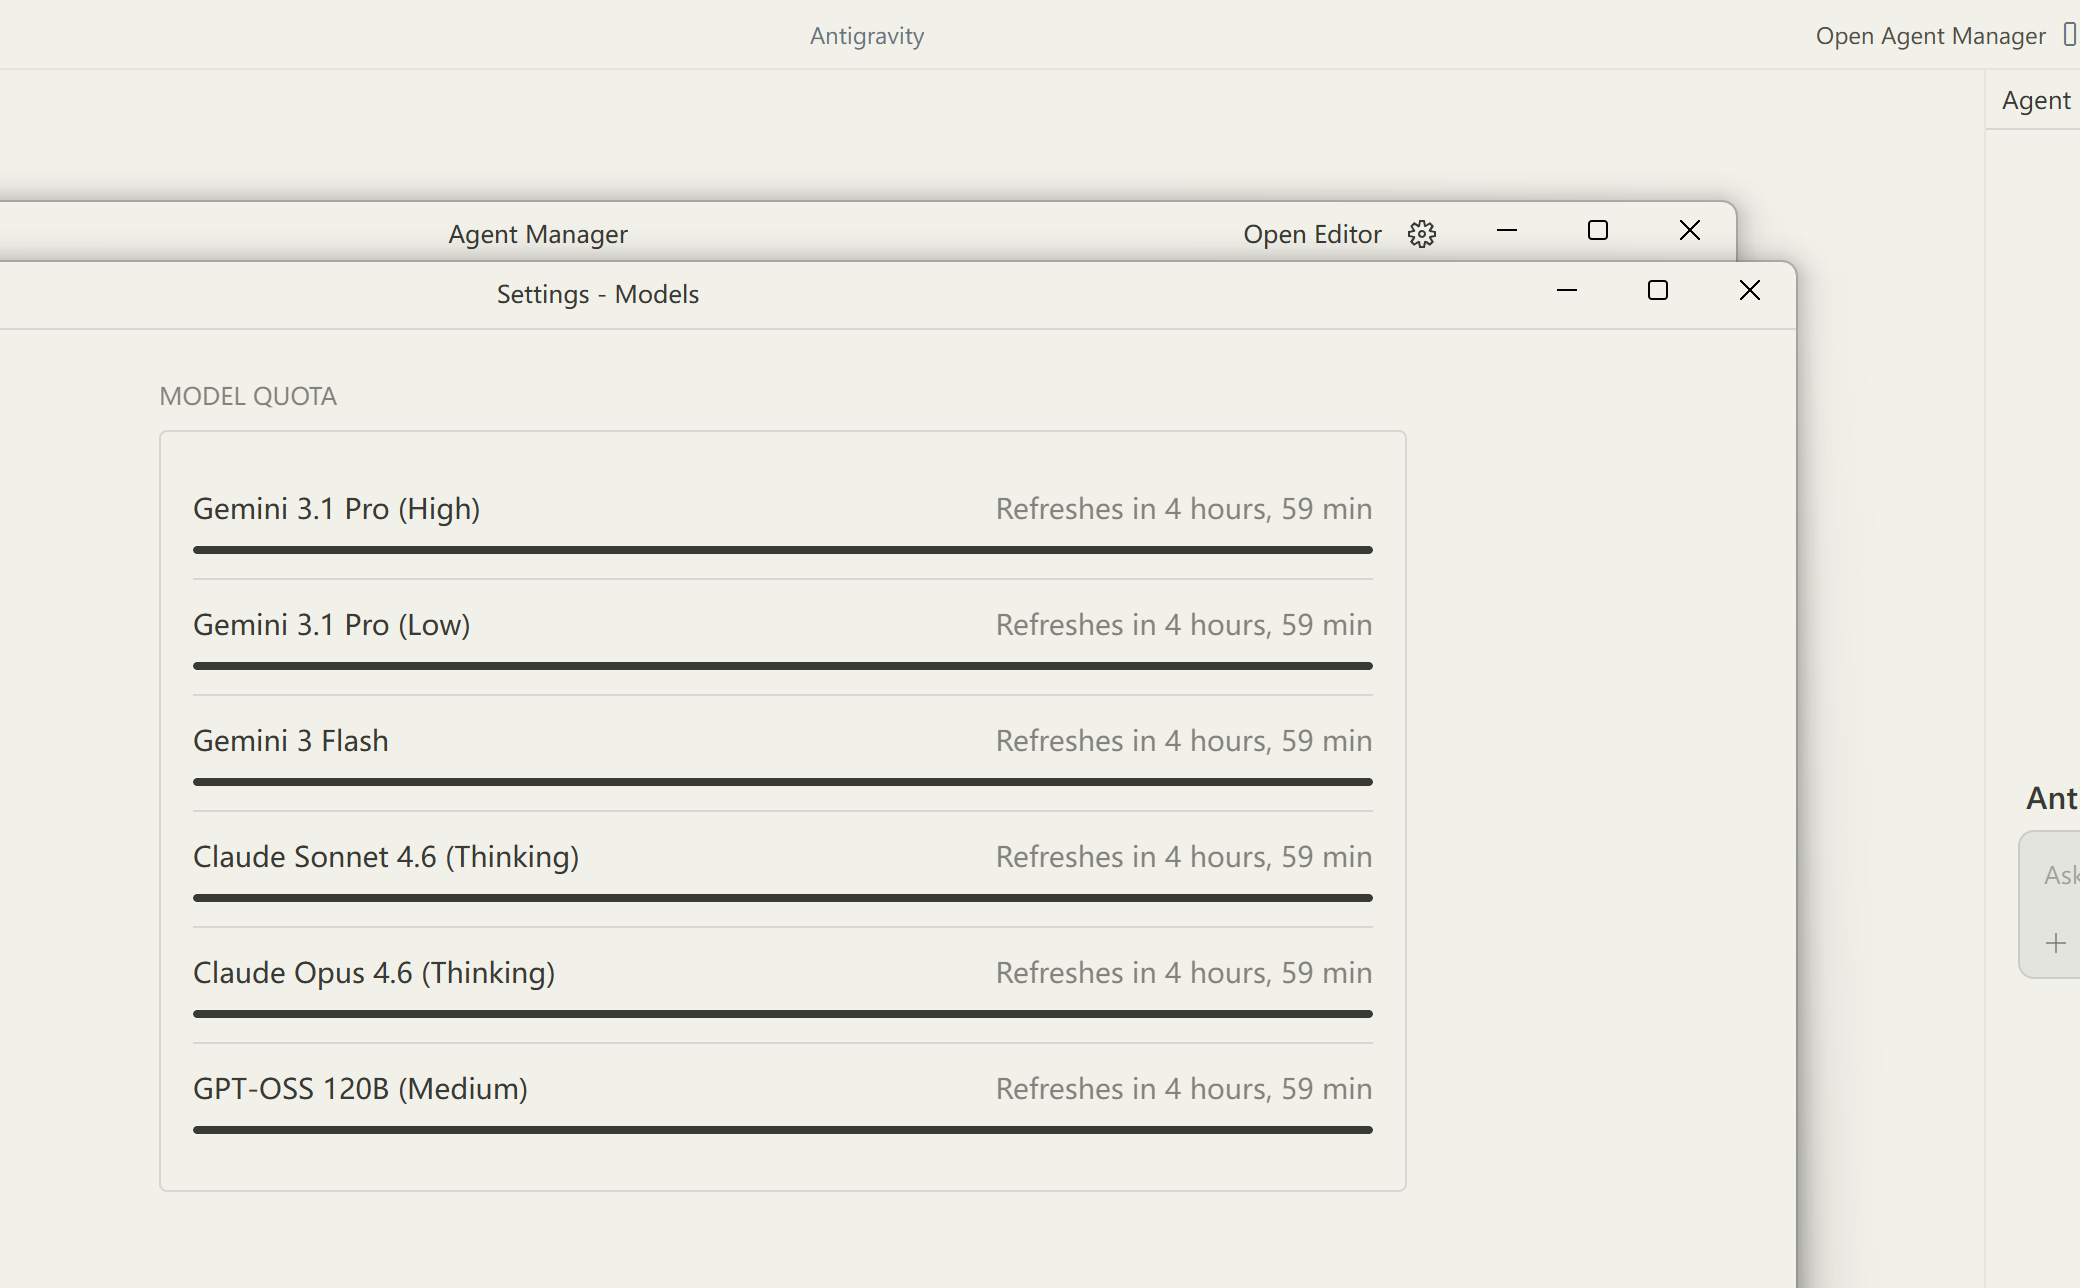The width and height of the screenshot is (2080, 1288).
Task: Minimize the Settings - Models window
Action: [1567, 290]
